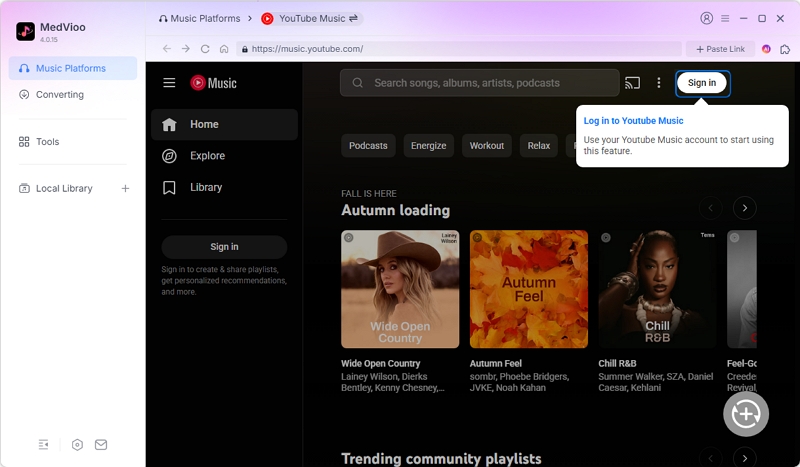Select the Podcasts chip
The width and height of the screenshot is (800, 467).
tap(368, 145)
